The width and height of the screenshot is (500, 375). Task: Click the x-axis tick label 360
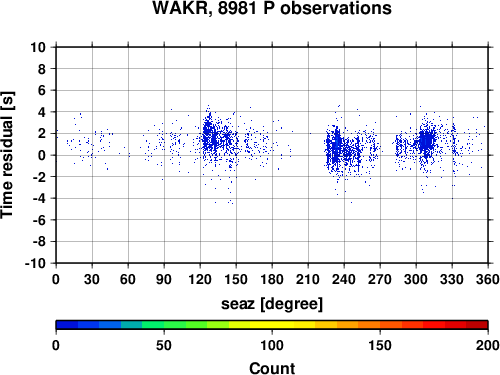(488, 279)
